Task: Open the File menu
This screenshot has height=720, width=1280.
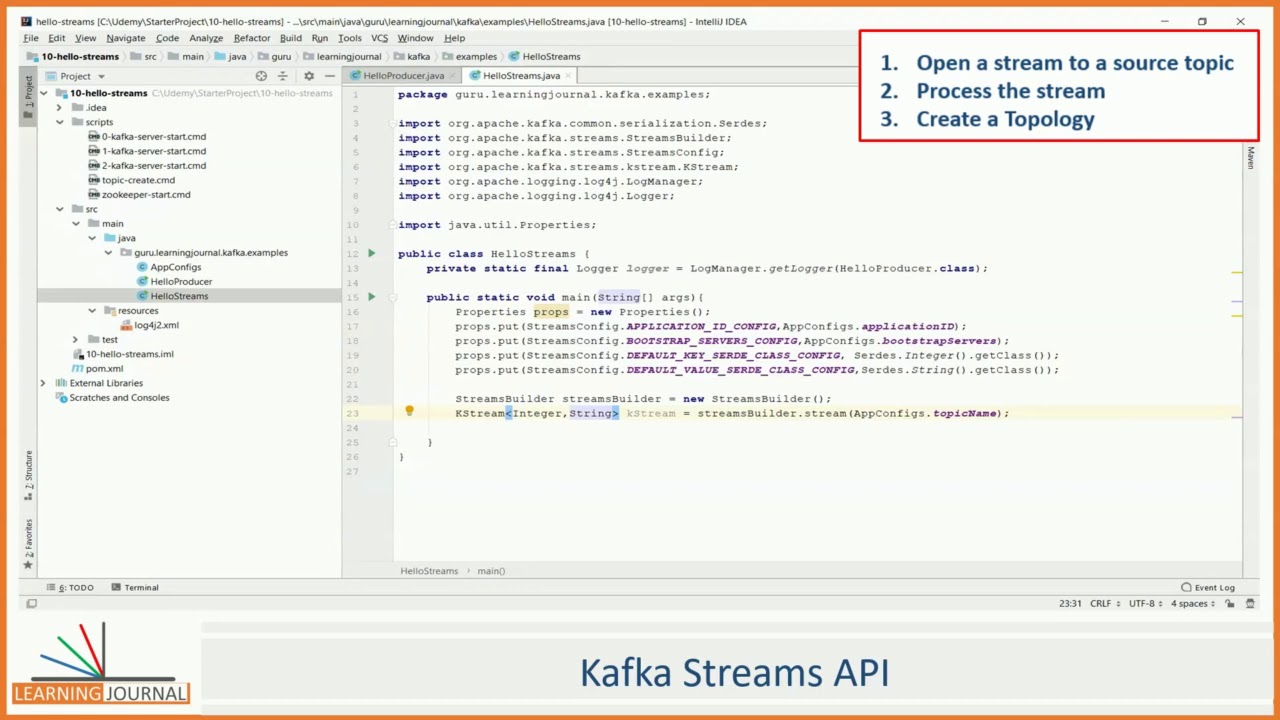Action: (31, 38)
